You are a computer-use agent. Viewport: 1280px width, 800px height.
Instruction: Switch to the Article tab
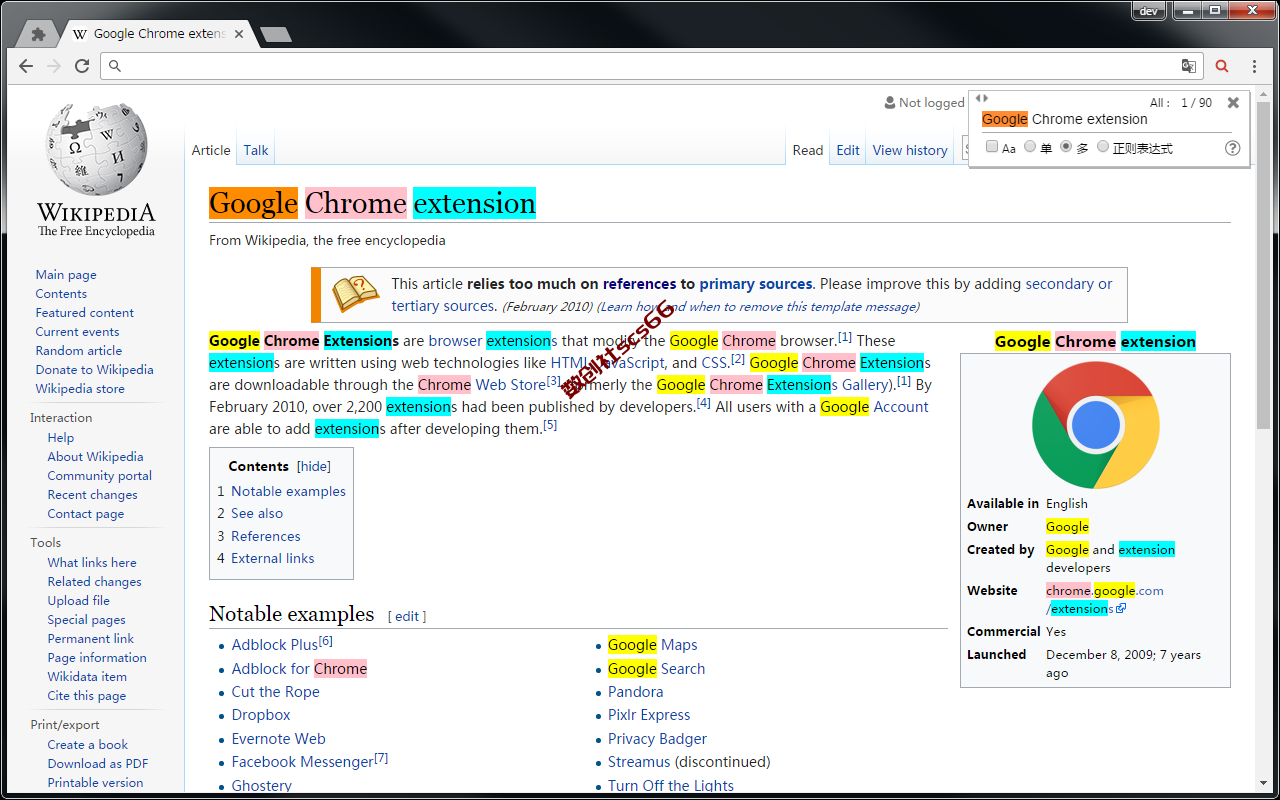click(x=211, y=150)
